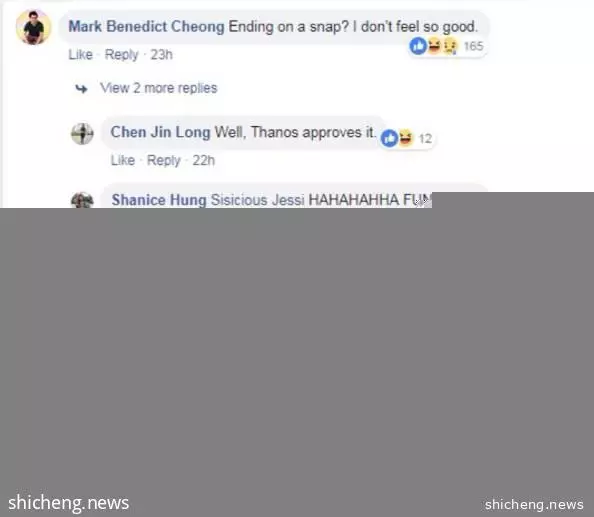The image size is (594, 517).
Task: Reply to Chen Jin Long's comment
Action: (x=164, y=160)
